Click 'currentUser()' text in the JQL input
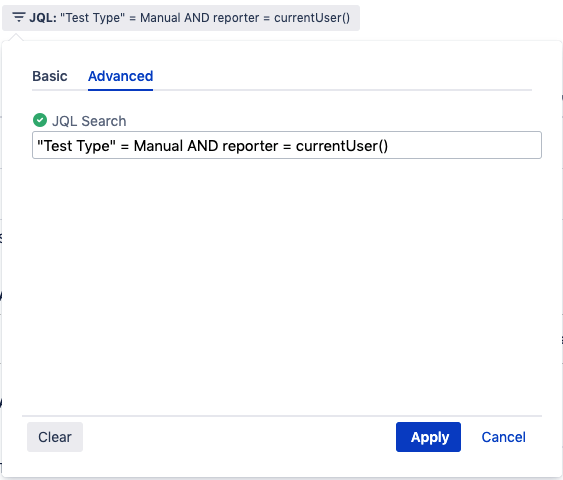The height and width of the screenshot is (480, 563). (x=342, y=146)
